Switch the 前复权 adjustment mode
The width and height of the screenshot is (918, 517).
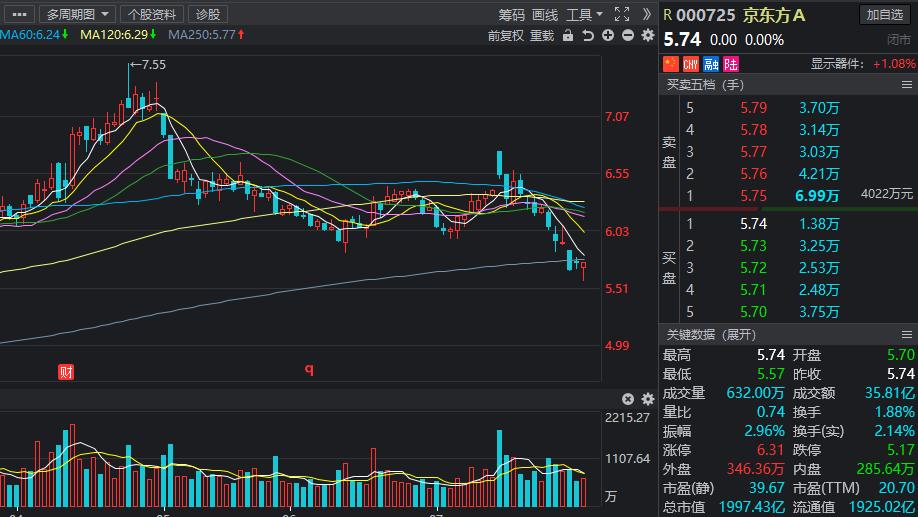tap(505, 36)
